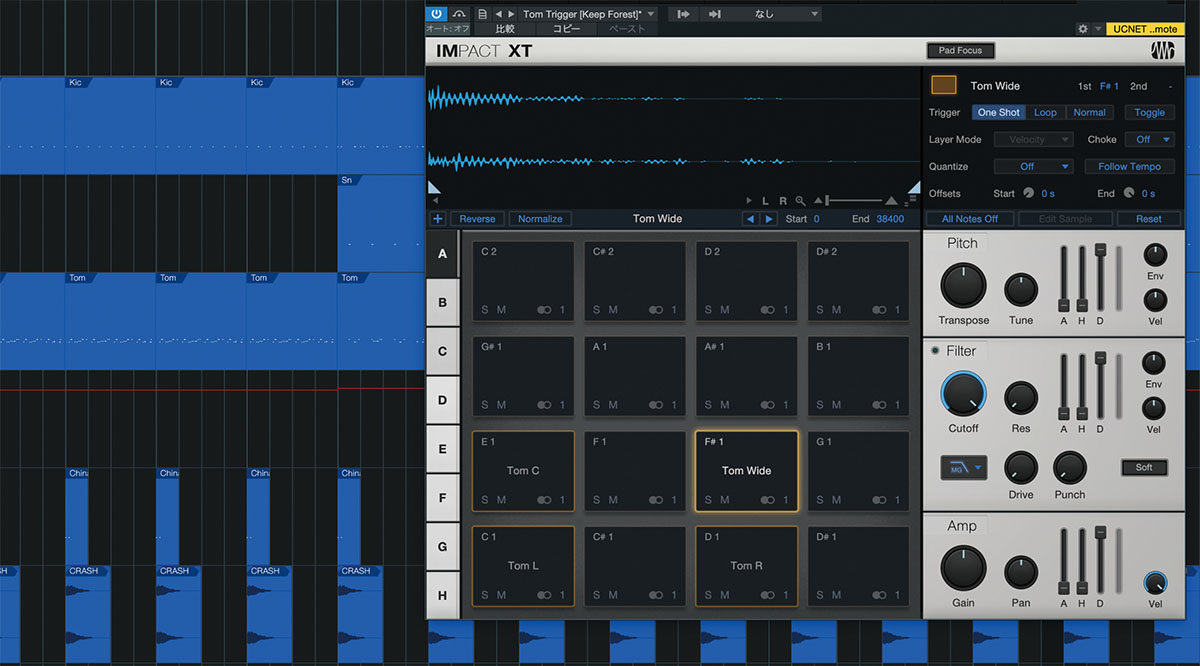This screenshot has height=666, width=1200.
Task: Select One Shot trigger mode
Action: 999,113
